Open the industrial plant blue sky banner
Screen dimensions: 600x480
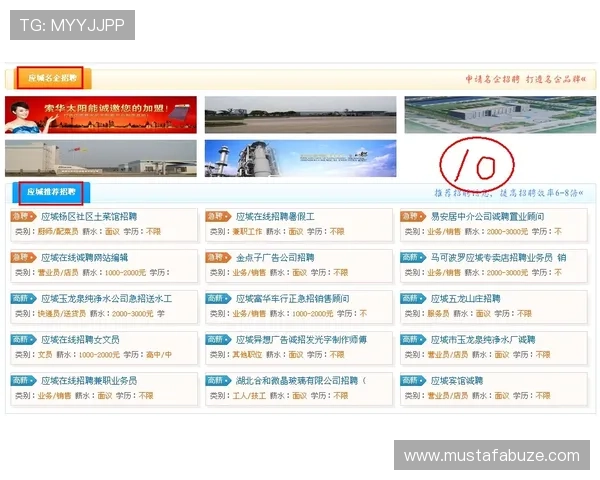[x=300, y=158]
